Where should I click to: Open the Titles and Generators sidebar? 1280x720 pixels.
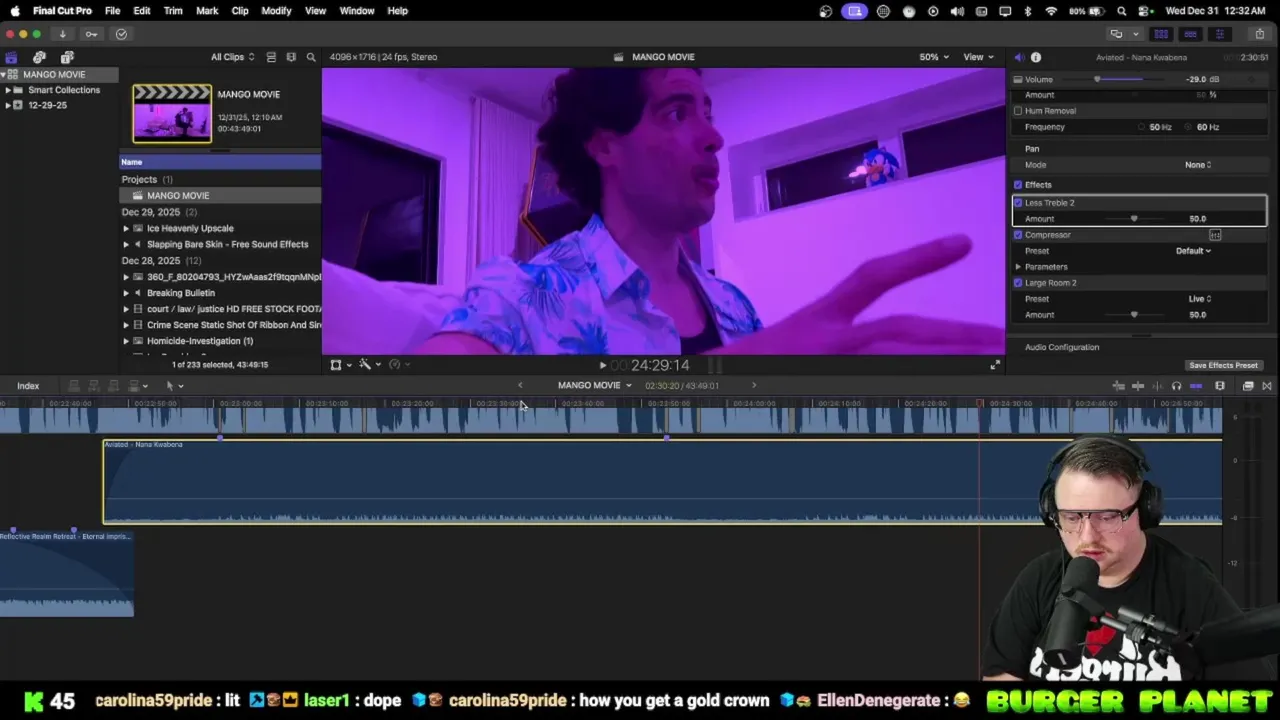point(67,57)
